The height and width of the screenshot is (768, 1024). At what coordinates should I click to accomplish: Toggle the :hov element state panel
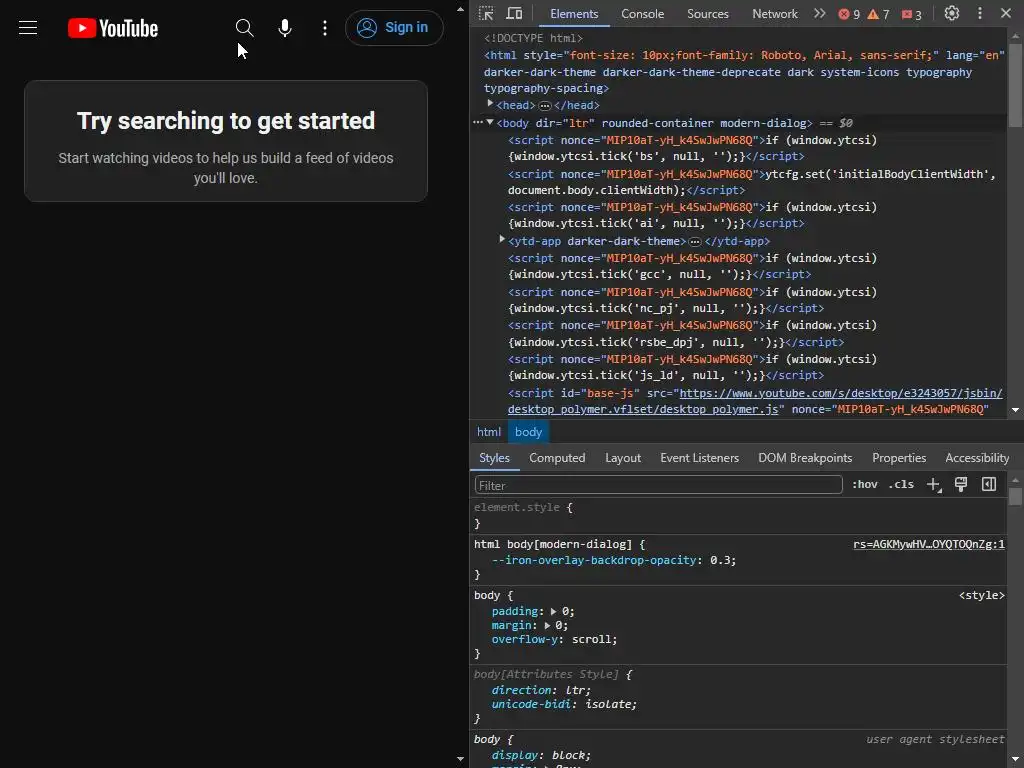coord(865,485)
